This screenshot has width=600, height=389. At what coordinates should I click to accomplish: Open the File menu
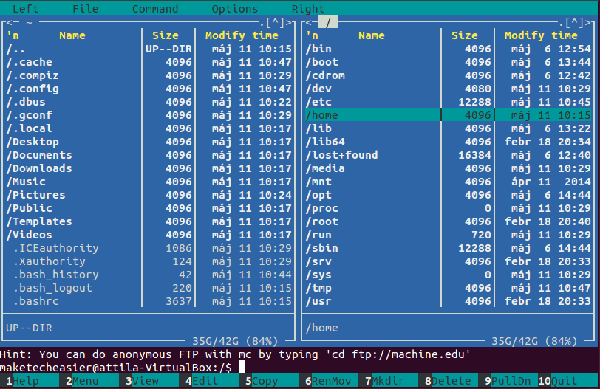tap(86, 9)
